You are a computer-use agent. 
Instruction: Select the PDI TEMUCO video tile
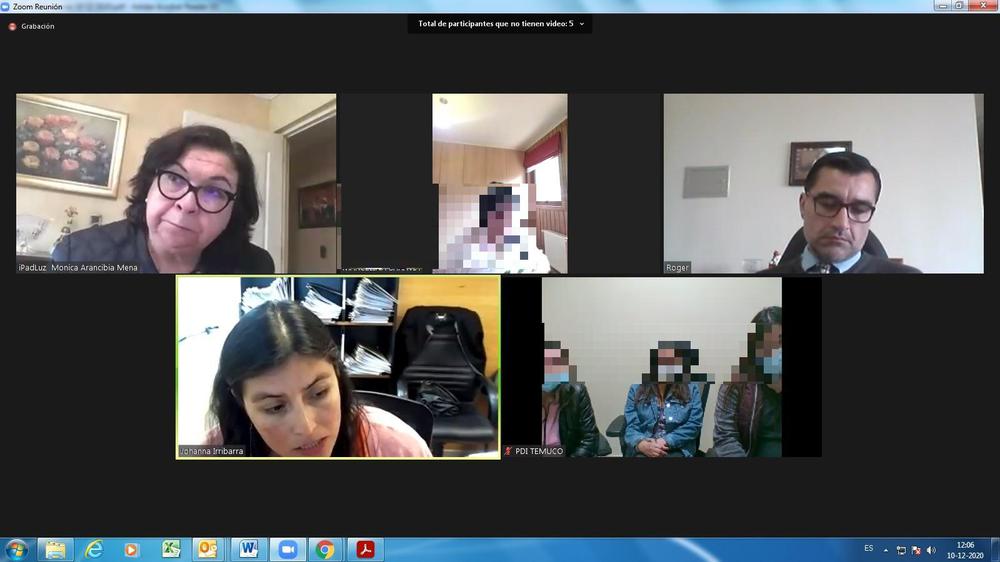coord(661,367)
